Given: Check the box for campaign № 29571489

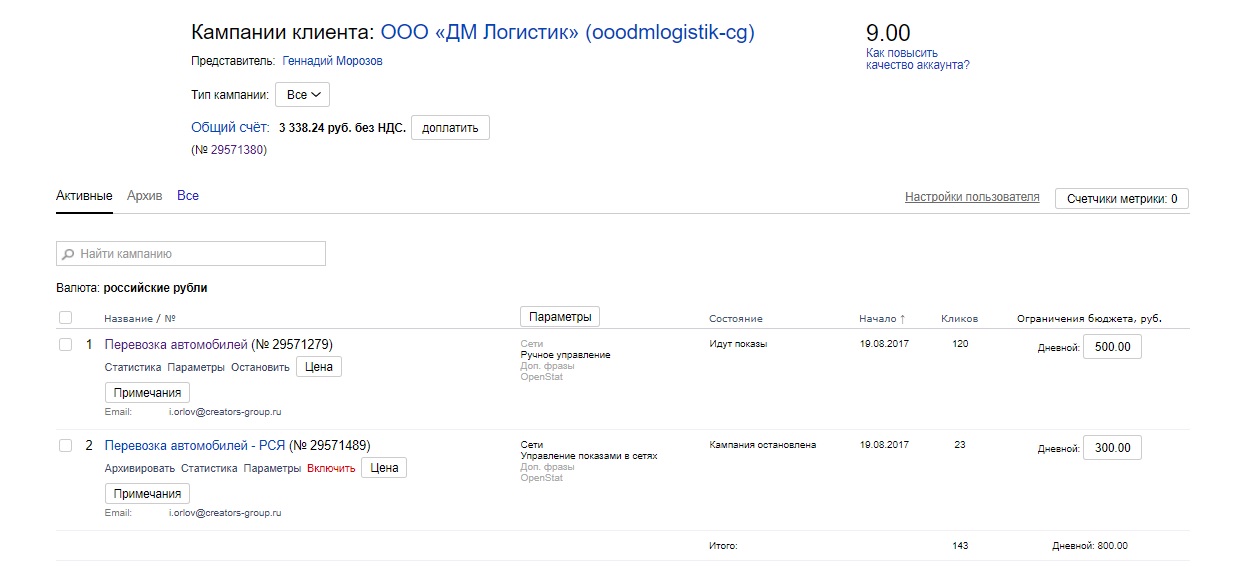Looking at the screenshot, I should tap(66, 445).
